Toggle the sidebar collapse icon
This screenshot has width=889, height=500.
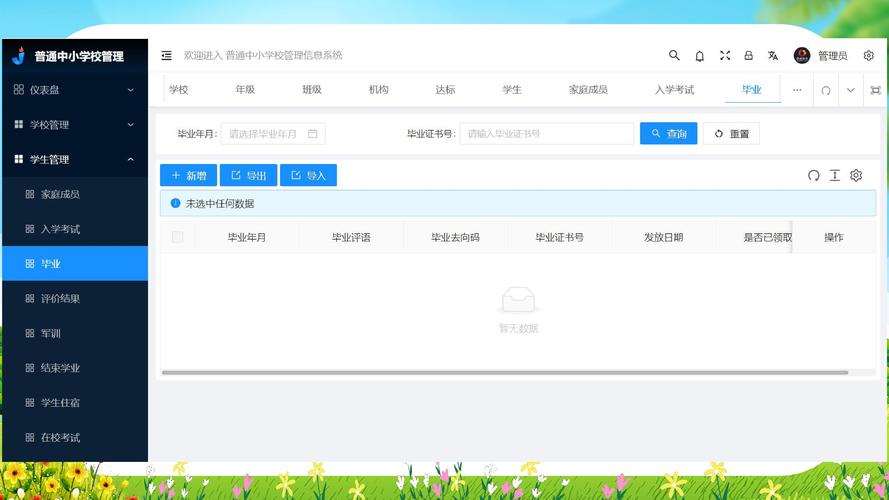(166, 56)
